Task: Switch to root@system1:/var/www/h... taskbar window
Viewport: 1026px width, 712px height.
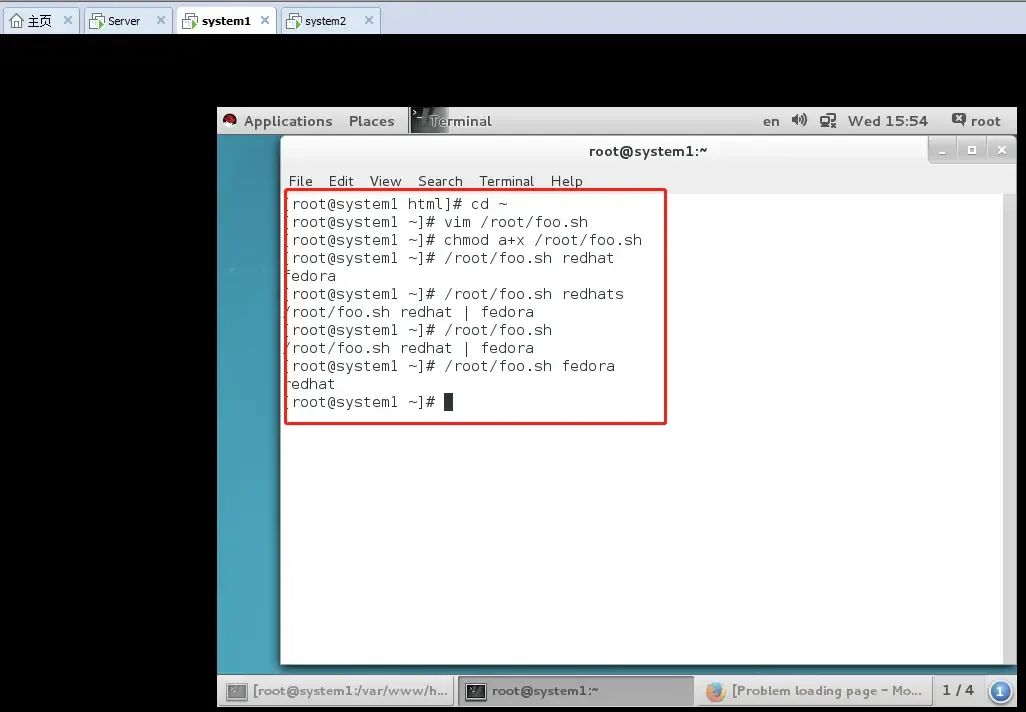Action: pos(336,691)
